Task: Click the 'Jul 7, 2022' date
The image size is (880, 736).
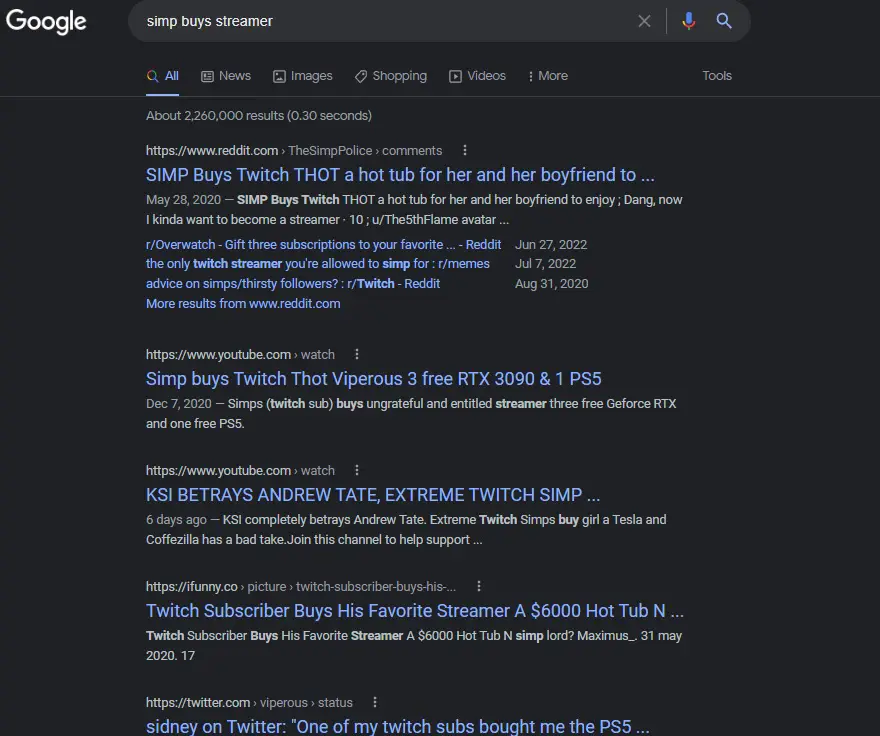Action: click(x=546, y=264)
